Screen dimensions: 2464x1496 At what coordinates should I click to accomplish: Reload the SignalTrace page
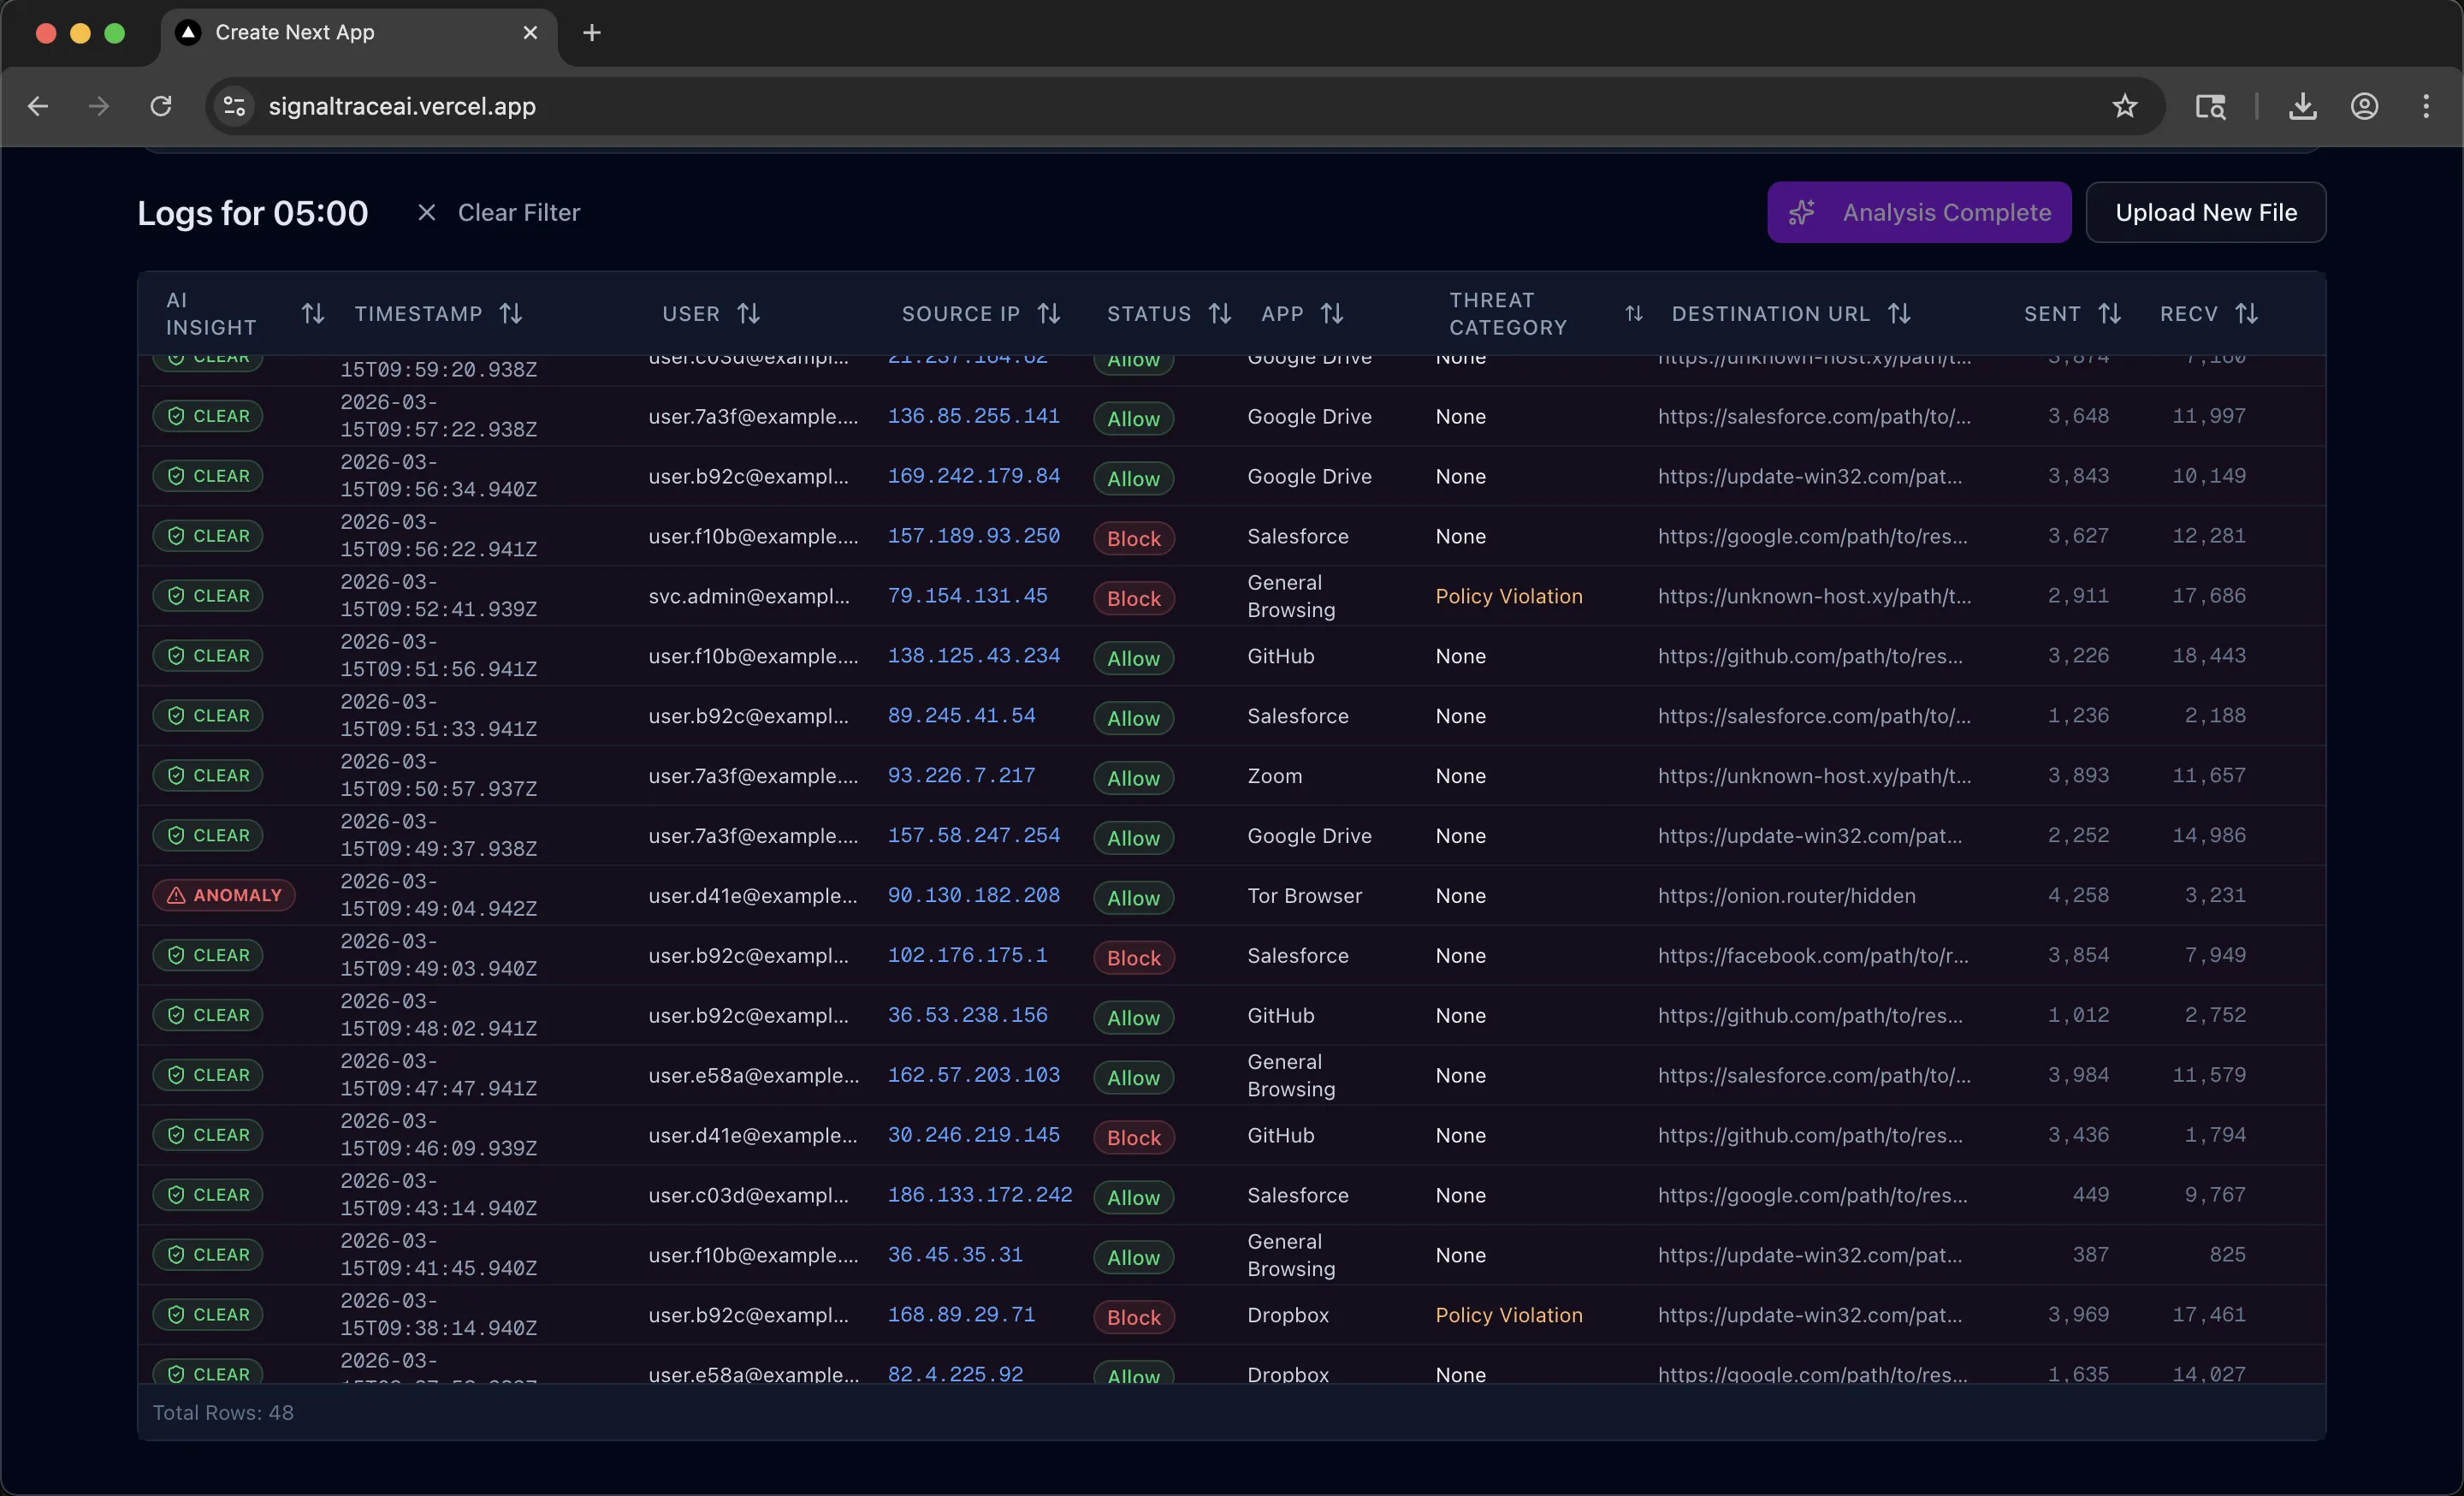(161, 106)
